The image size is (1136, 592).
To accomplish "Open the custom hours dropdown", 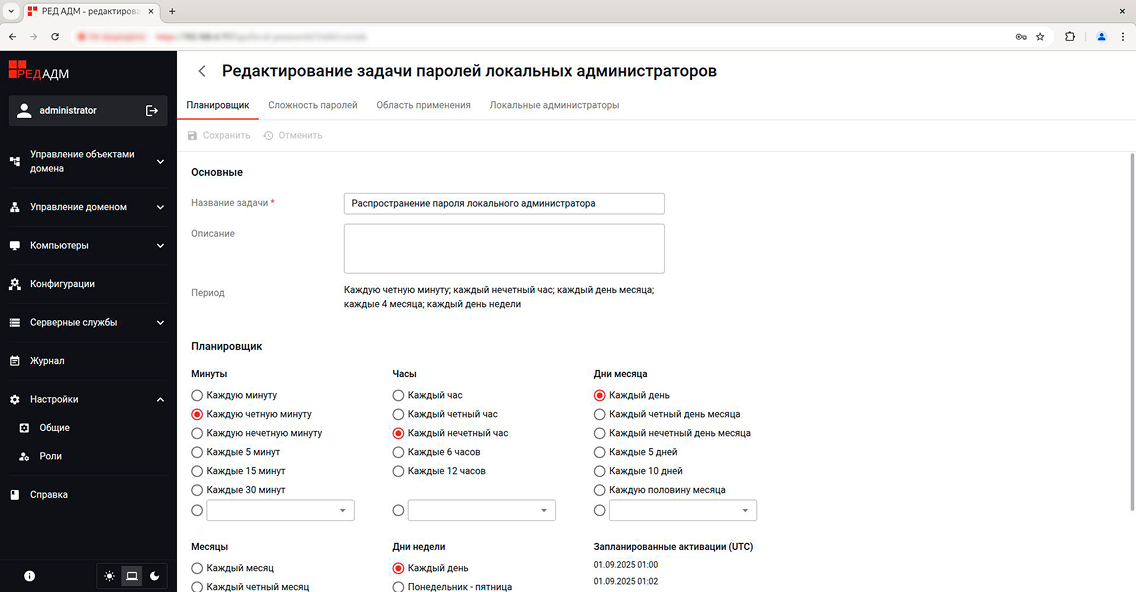I will pyautogui.click(x=482, y=510).
